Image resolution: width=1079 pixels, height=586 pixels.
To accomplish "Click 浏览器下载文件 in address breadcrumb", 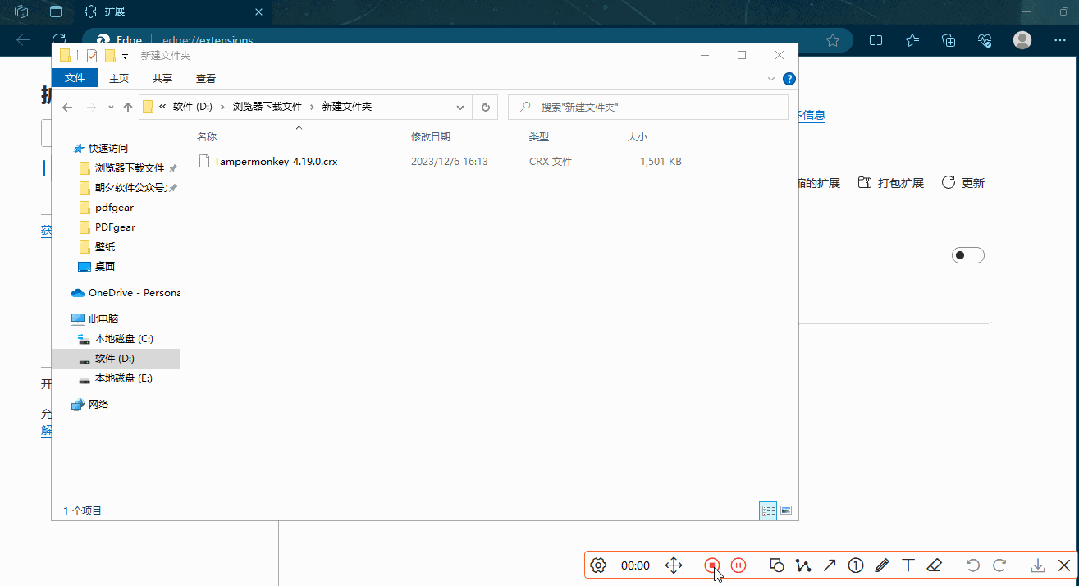I will 267,107.
